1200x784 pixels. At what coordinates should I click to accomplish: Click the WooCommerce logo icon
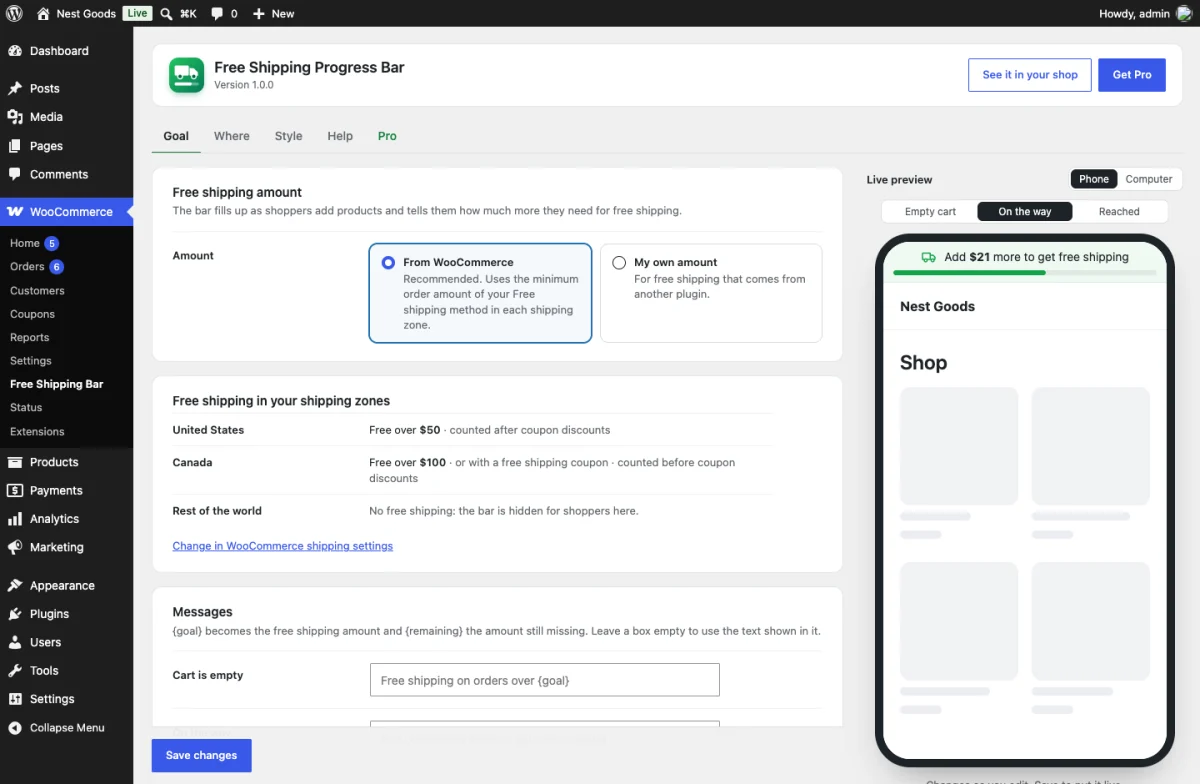(15, 212)
